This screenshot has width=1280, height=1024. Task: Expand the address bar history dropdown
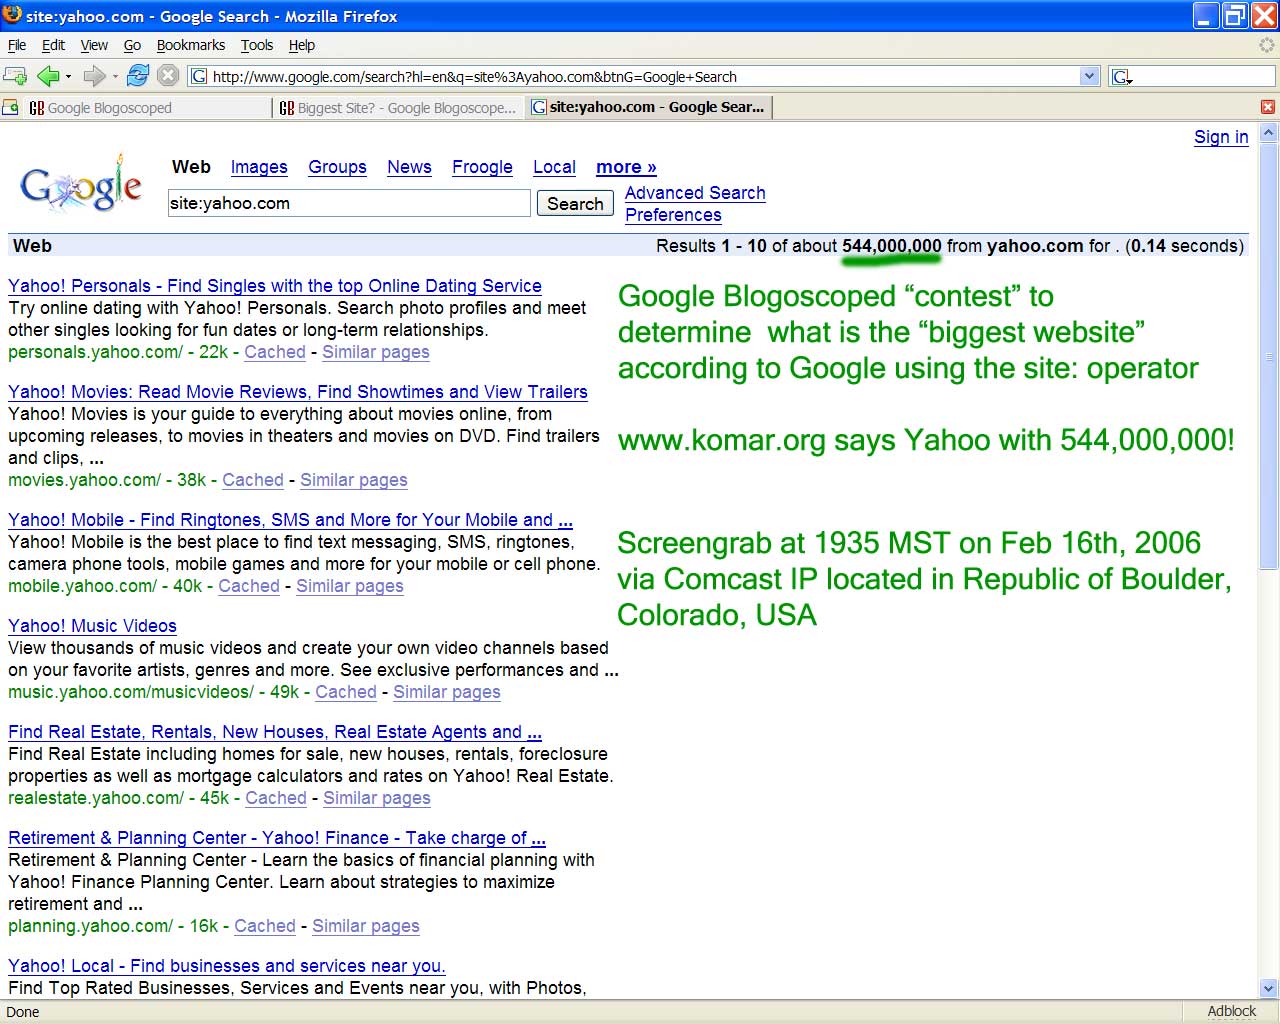coord(1090,76)
